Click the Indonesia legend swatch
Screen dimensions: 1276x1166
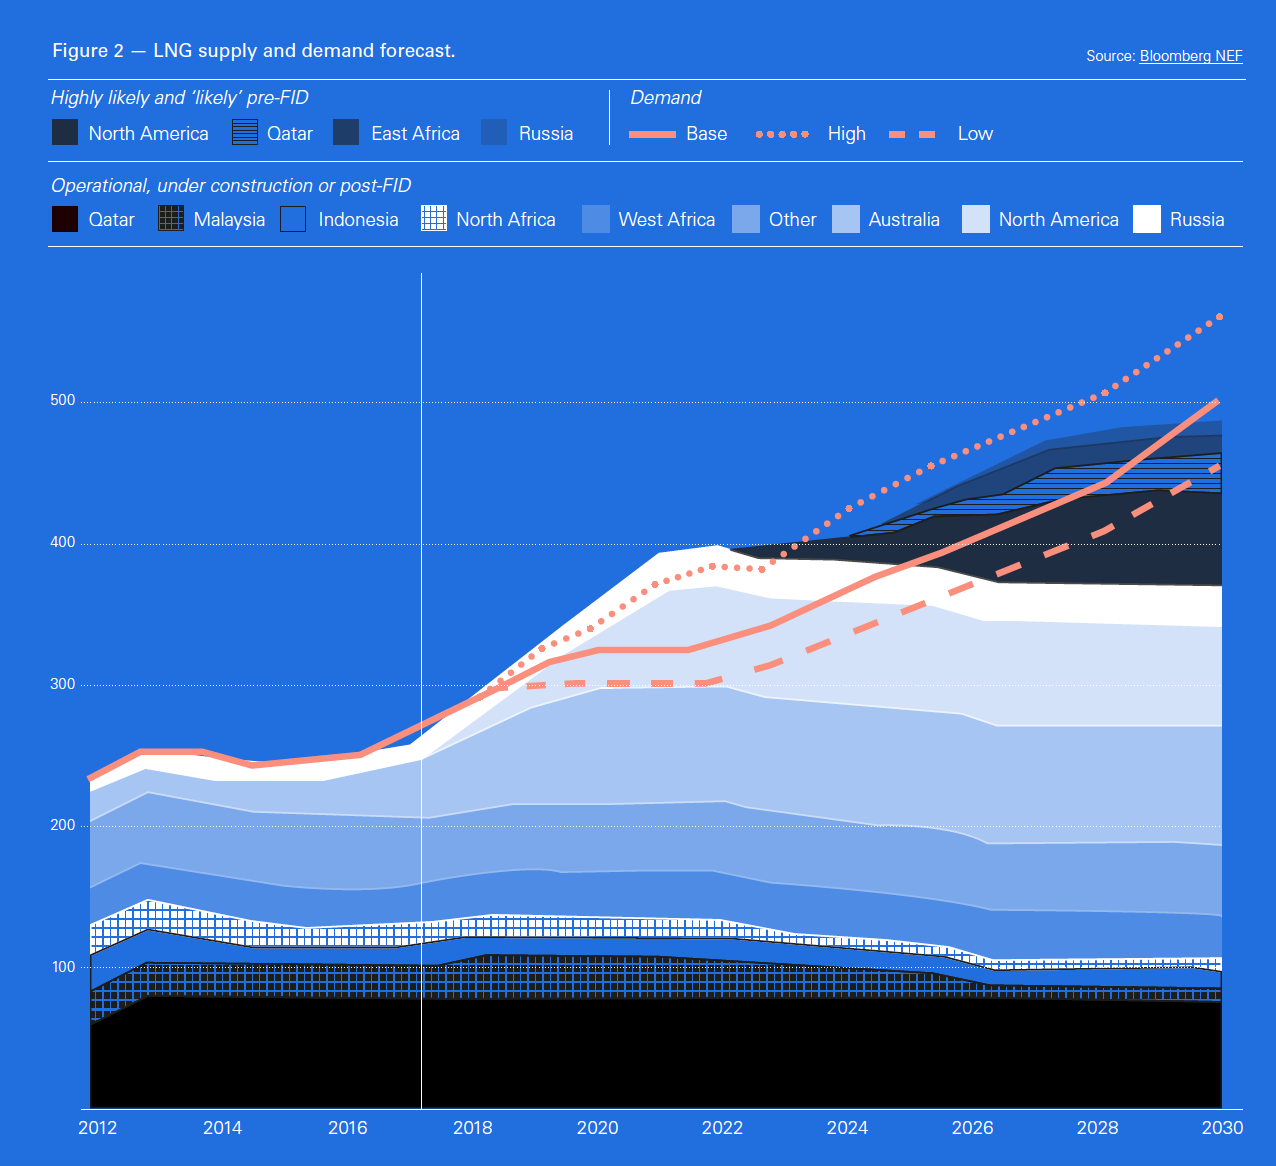coord(293,219)
